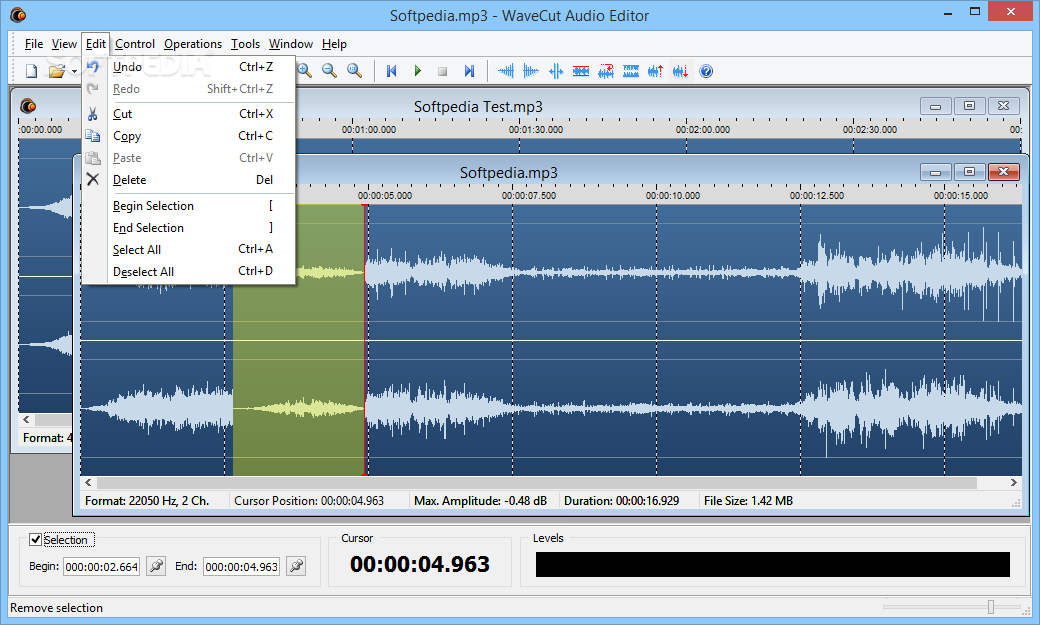This screenshot has width=1040, height=625.
Task: Click the normalize waveform icon
Action: pos(631,71)
